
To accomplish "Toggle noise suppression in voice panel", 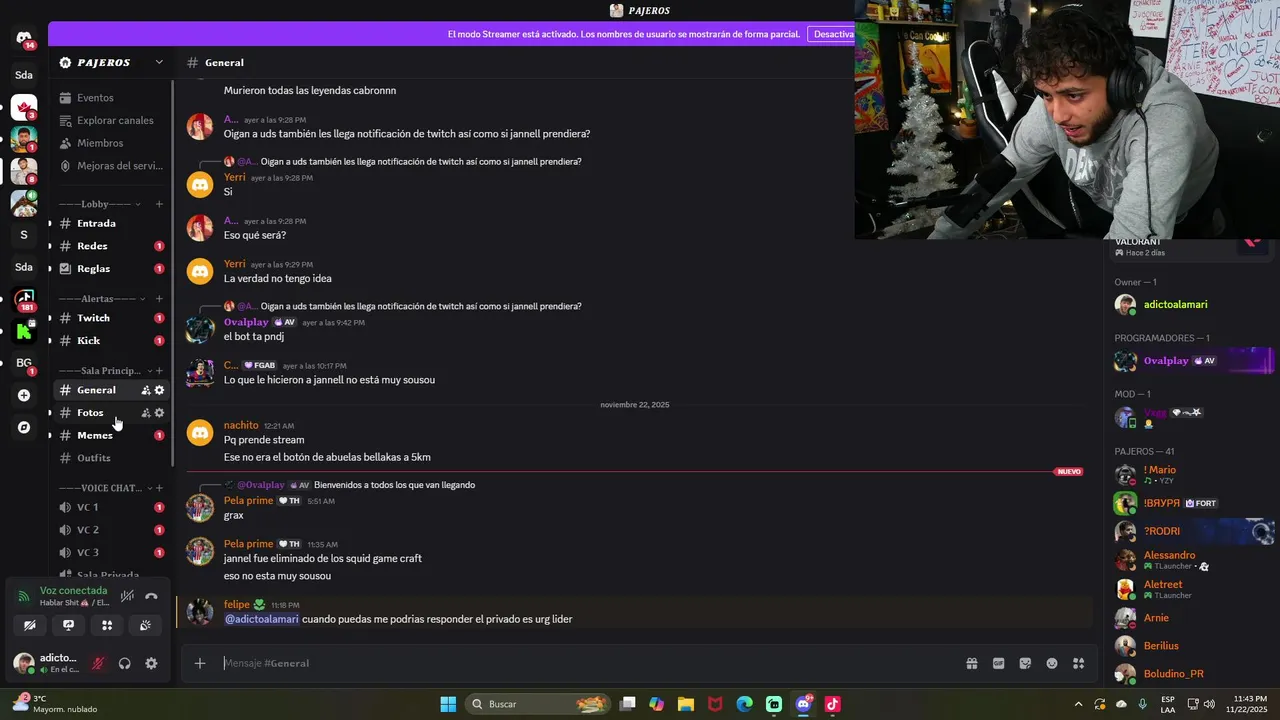I will (x=127, y=596).
